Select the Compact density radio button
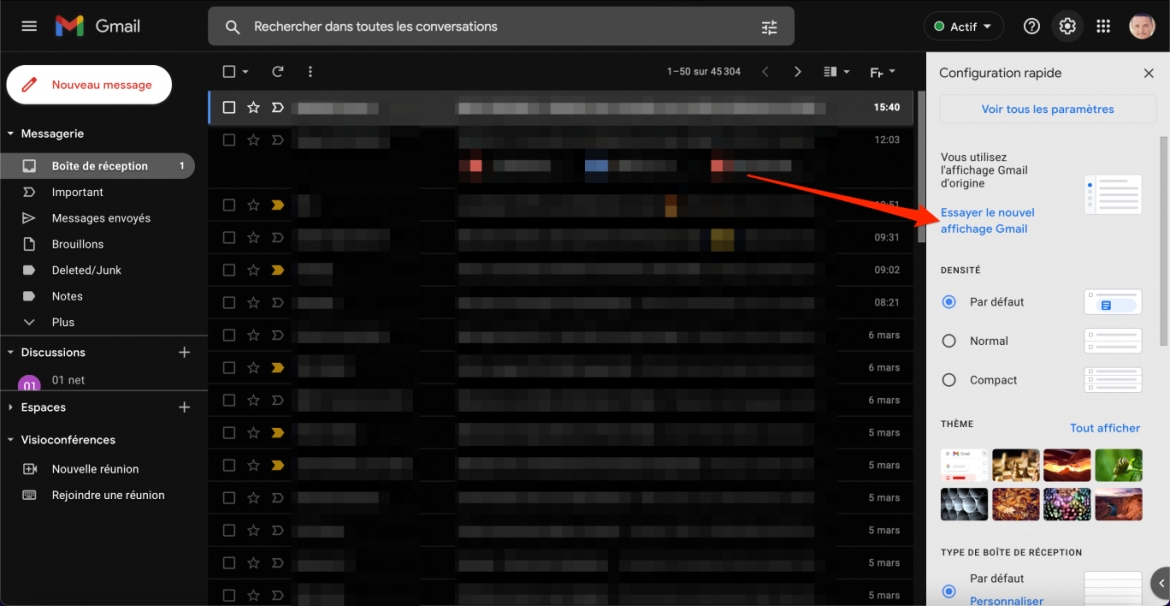The image size is (1170, 606). coord(948,380)
